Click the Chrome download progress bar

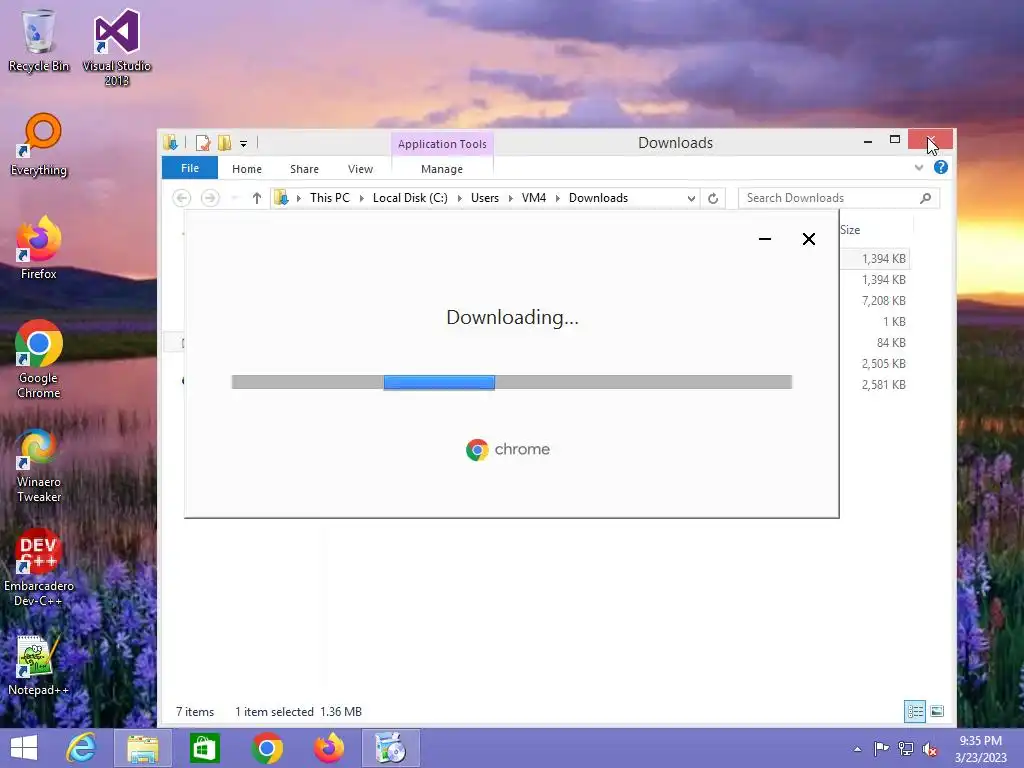point(512,382)
